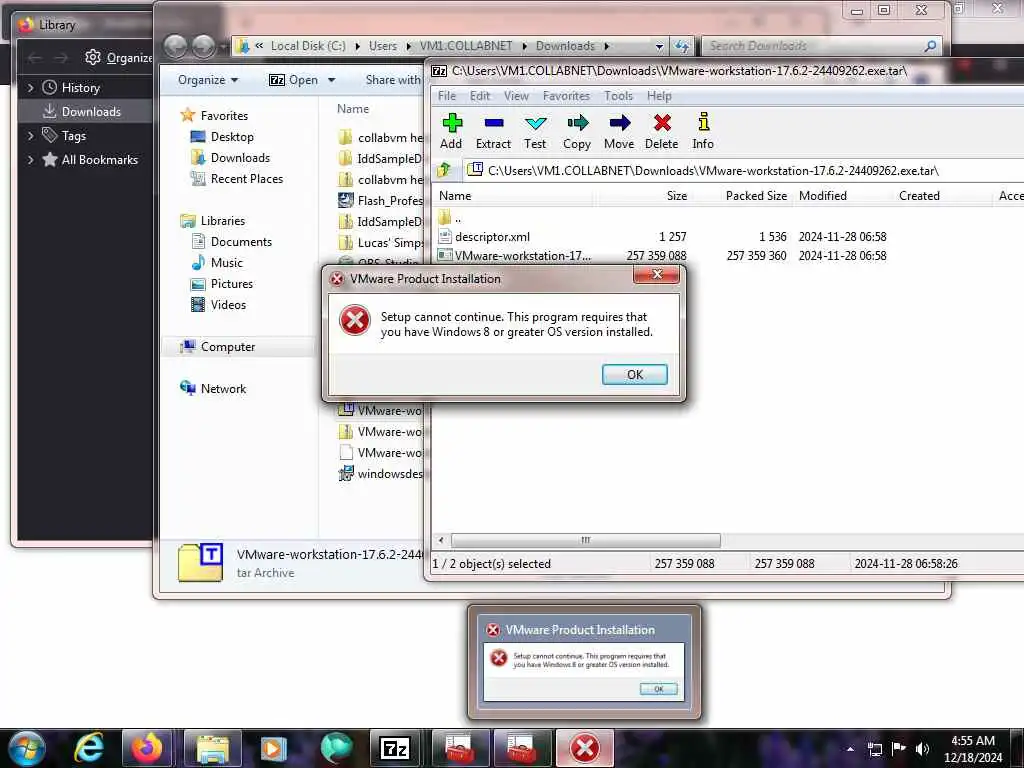Click 7-Zip horizontal scrollbar left arrow

coord(441,540)
